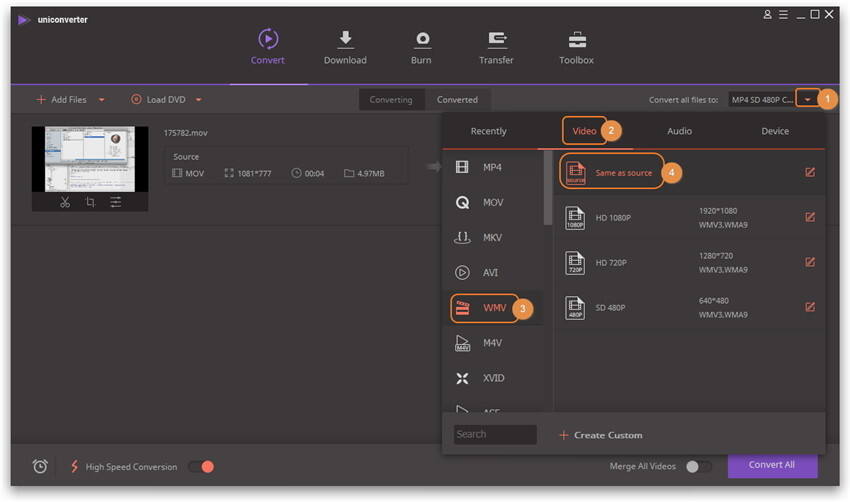850x502 pixels.
Task: Click the Add Files button
Action: pos(61,100)
